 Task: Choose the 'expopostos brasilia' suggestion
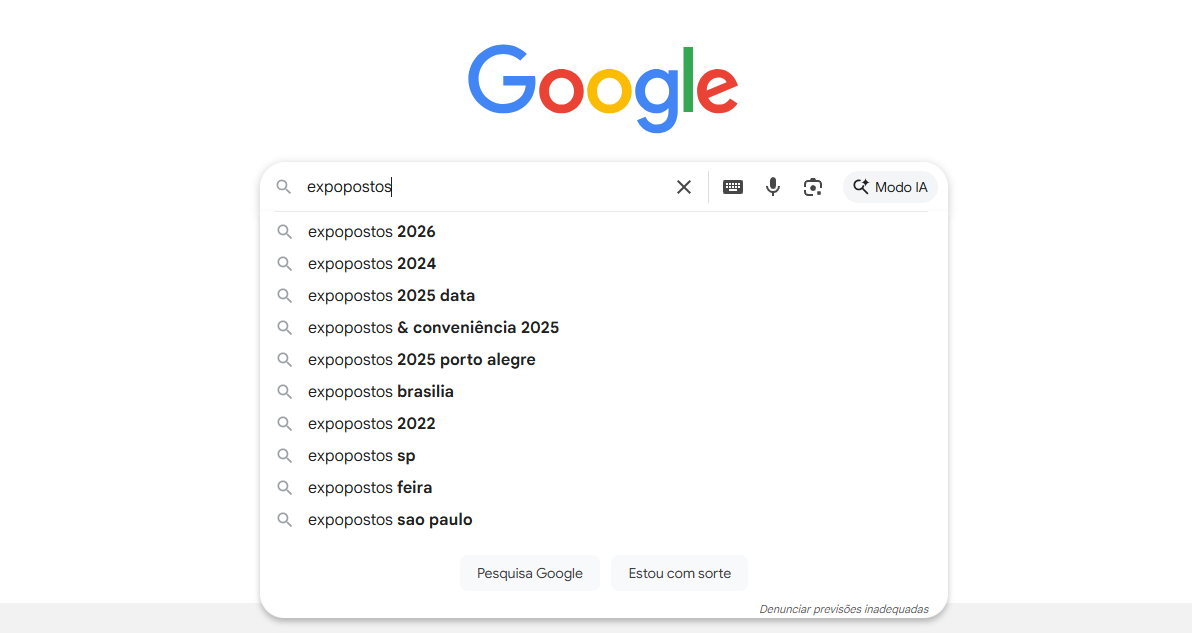(x=381, y=391)
